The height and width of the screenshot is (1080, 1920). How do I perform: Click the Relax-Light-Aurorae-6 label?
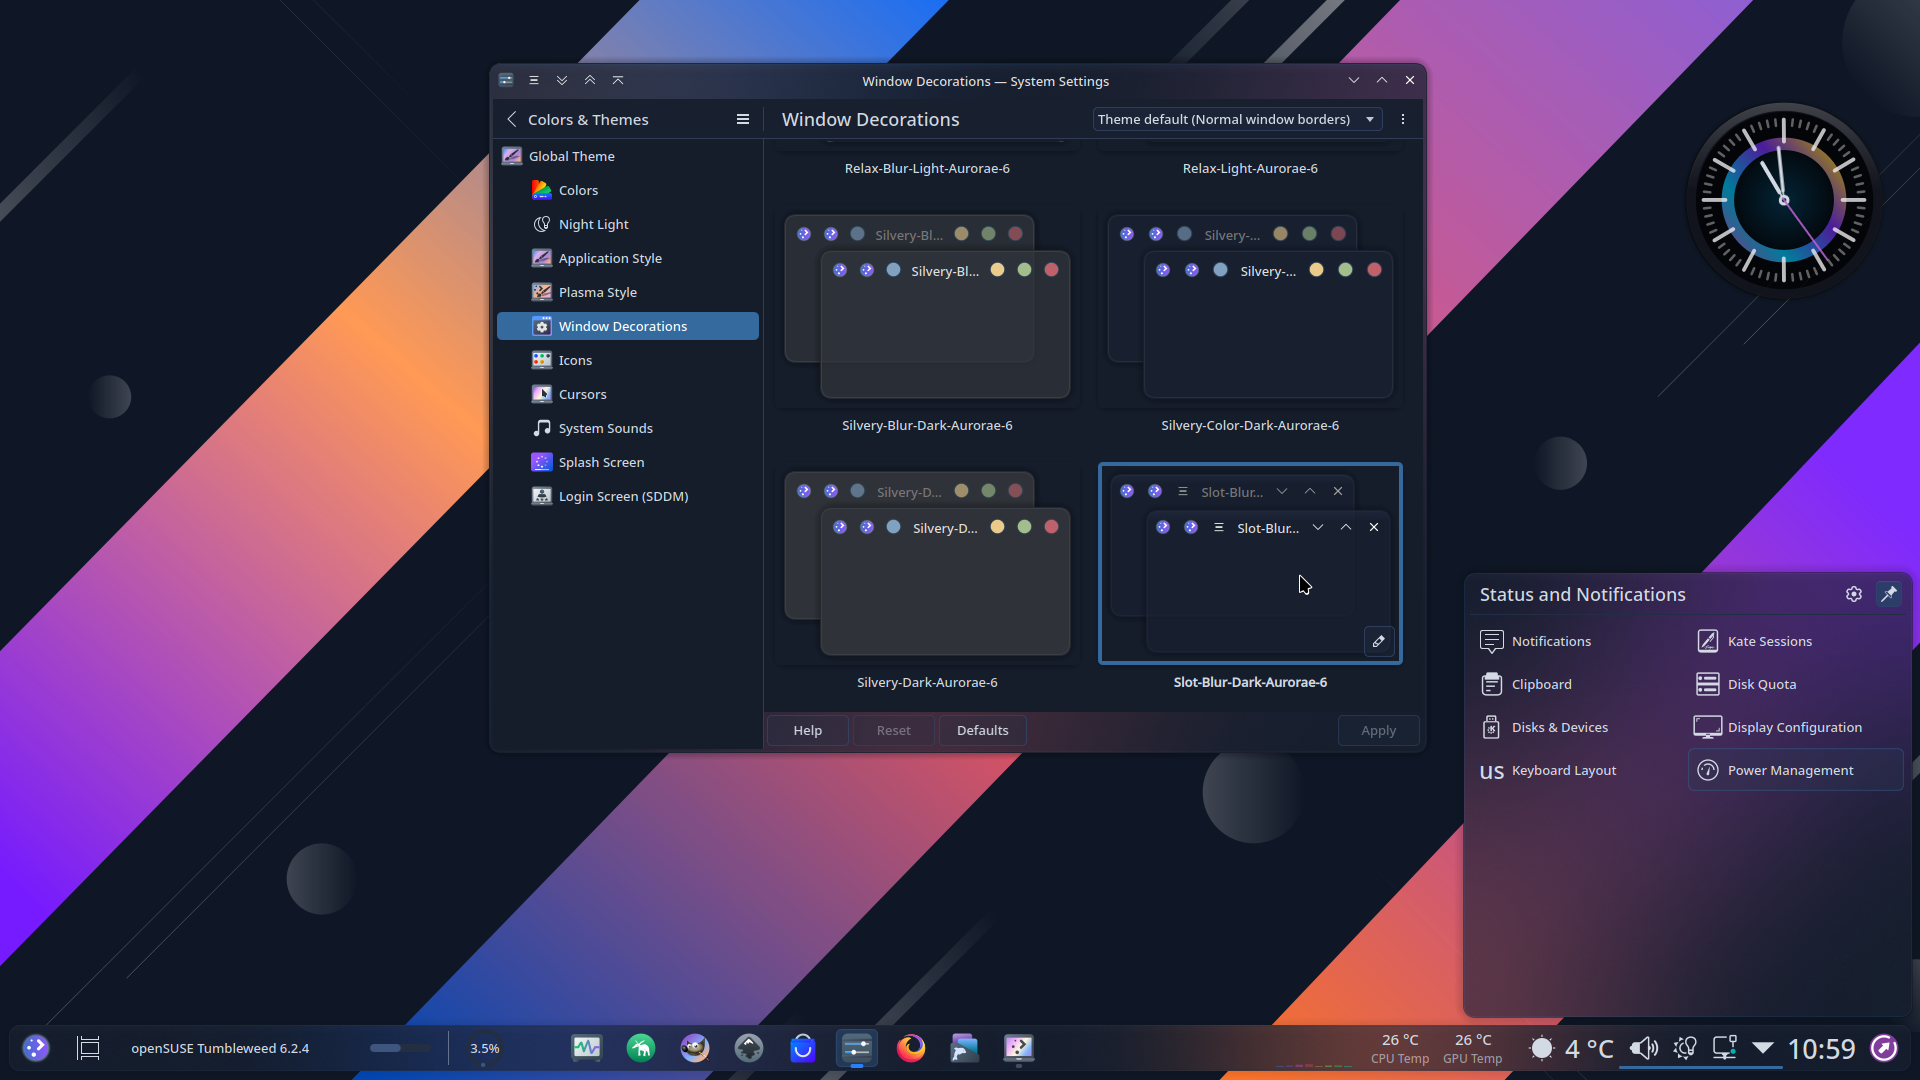pos(1250,168)
